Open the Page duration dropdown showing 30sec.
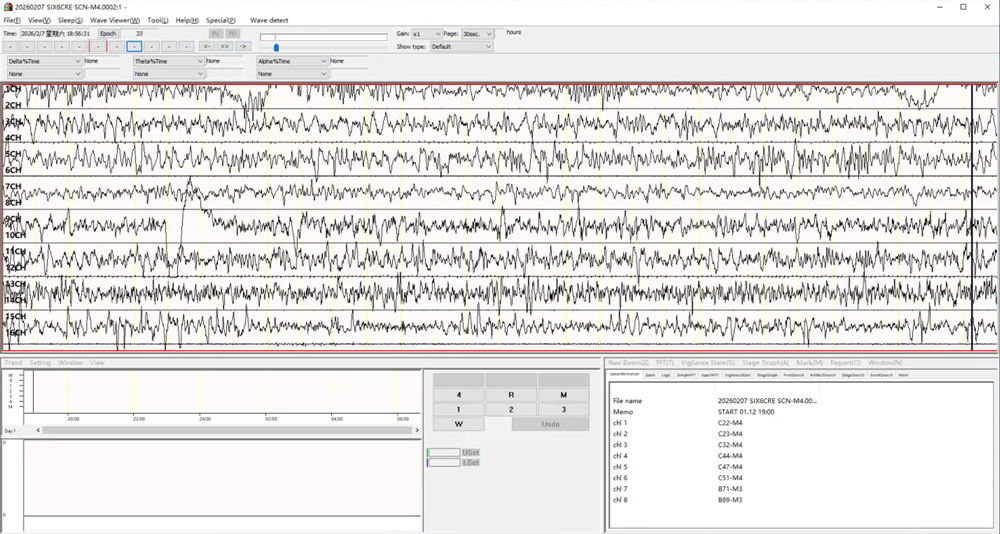 point(477,34)
